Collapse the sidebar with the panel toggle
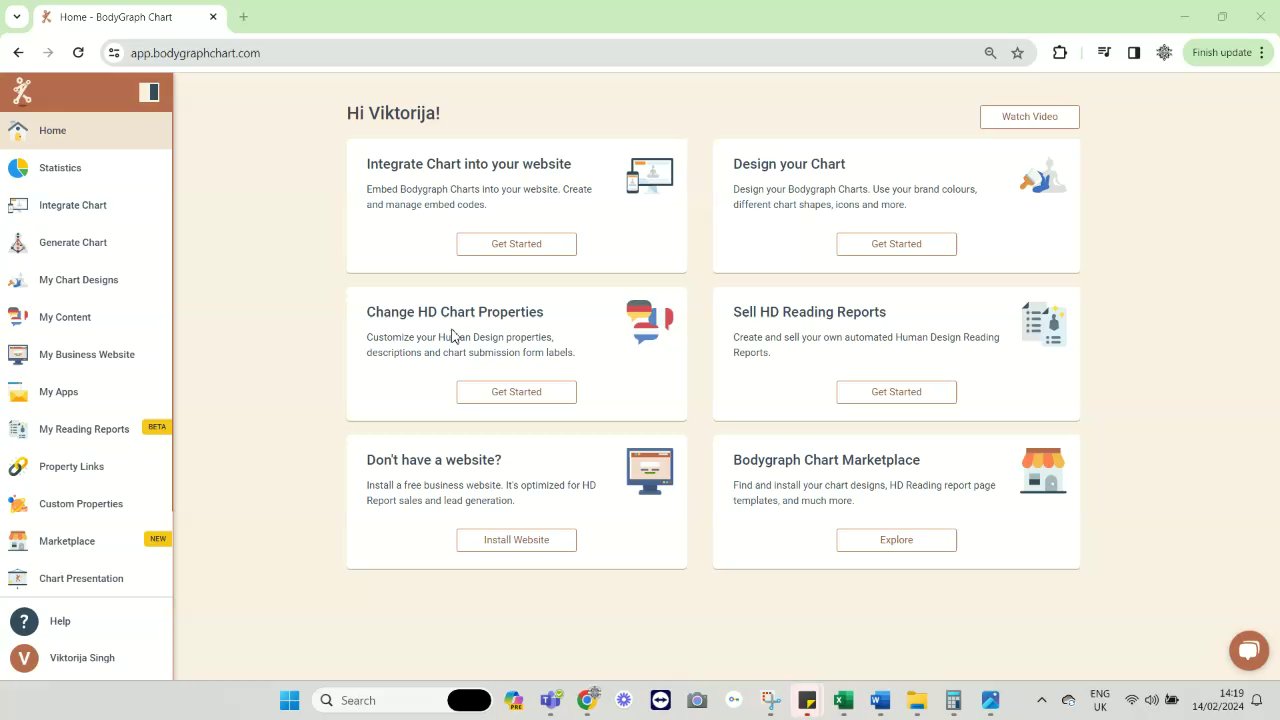This screenshot has width=1280, height=720. click(x=149, y=92)
